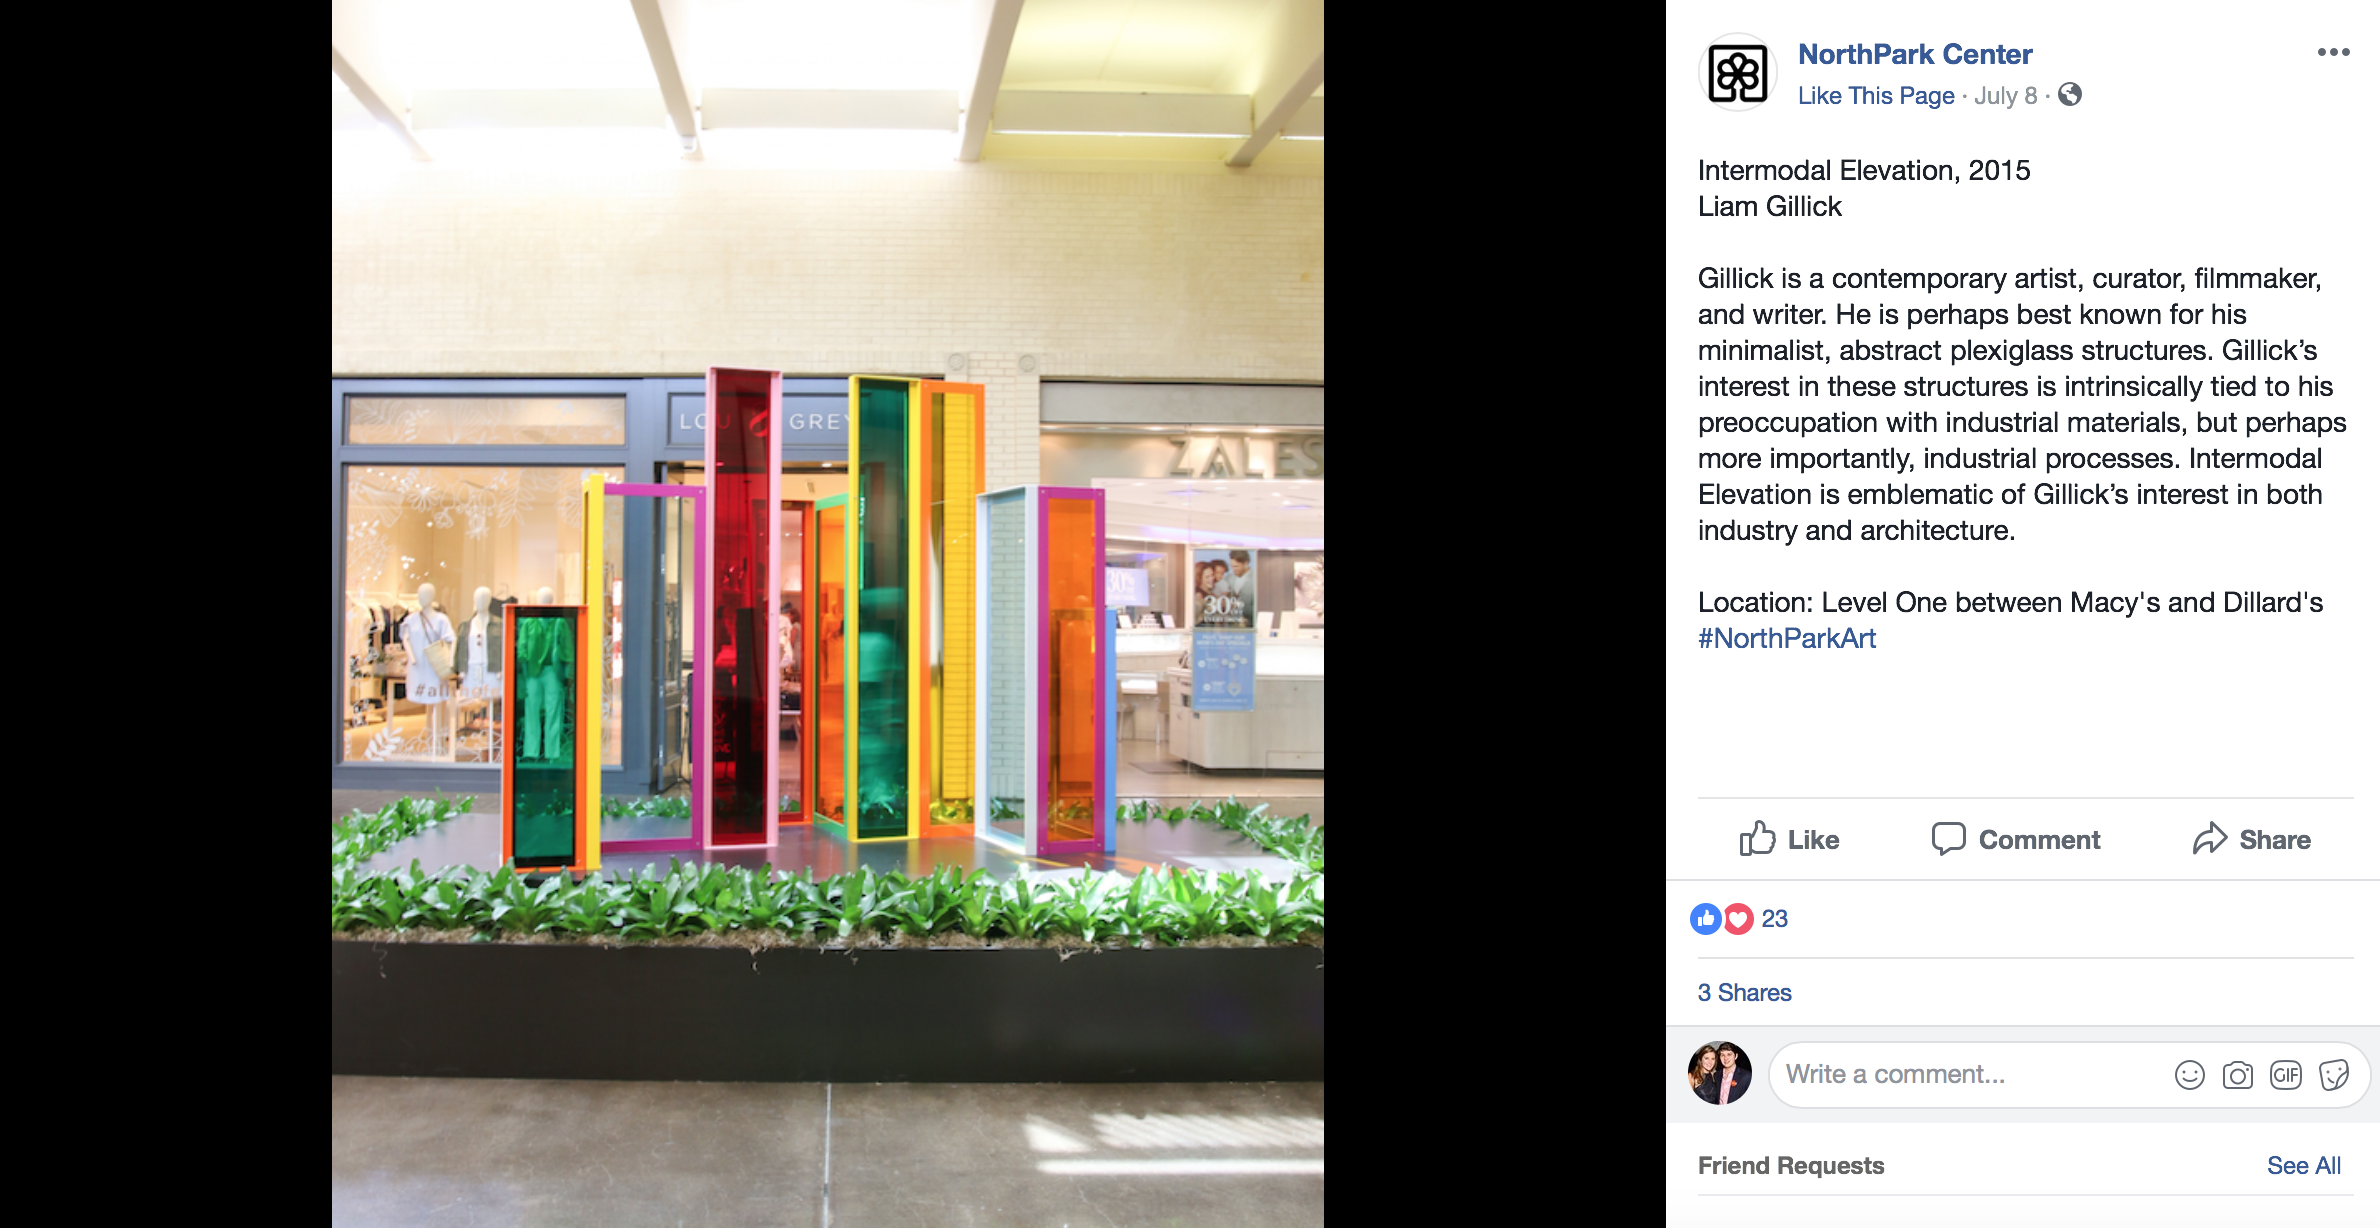The width and height of the screenshot is (2380, 1228).
Task: Click See All friend requests
Action: coord(2303,1165)
